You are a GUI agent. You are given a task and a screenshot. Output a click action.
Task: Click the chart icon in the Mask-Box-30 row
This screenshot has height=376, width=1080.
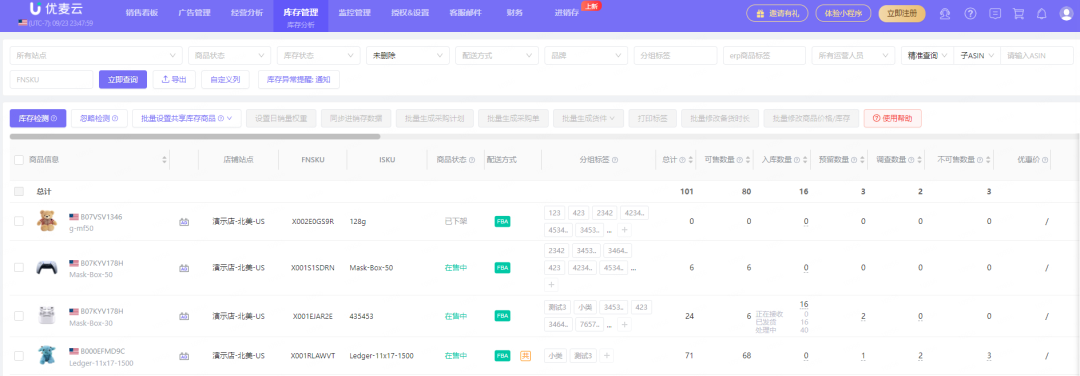point(184,316)
